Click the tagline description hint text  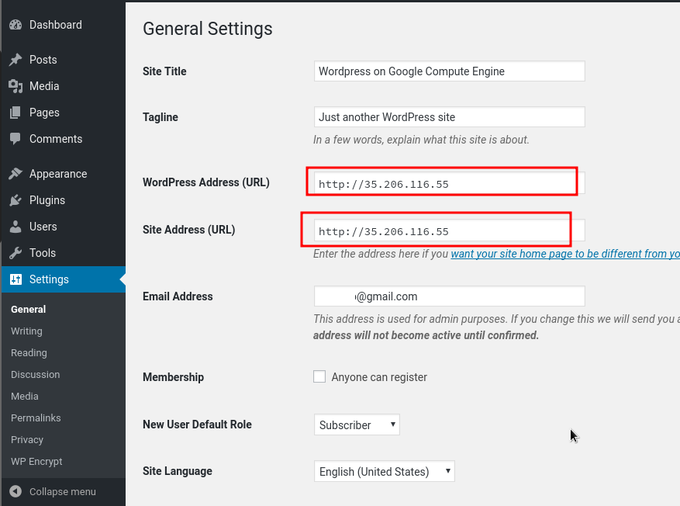pyautogui.click(x=421, y=140)
